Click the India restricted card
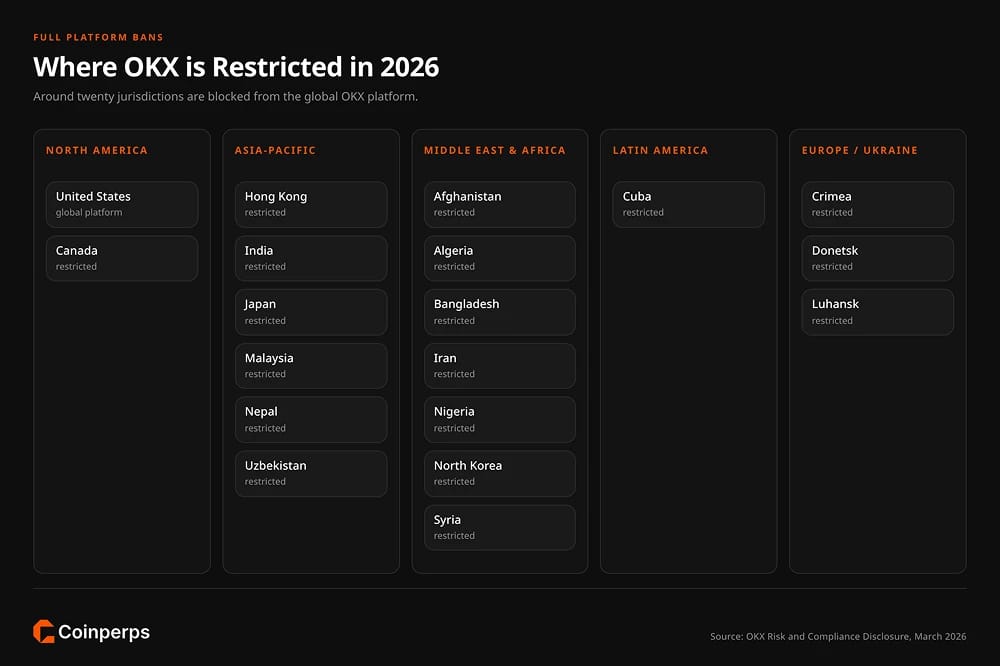Viewport: 1000px width, 666px height. [x=311, y=258]
